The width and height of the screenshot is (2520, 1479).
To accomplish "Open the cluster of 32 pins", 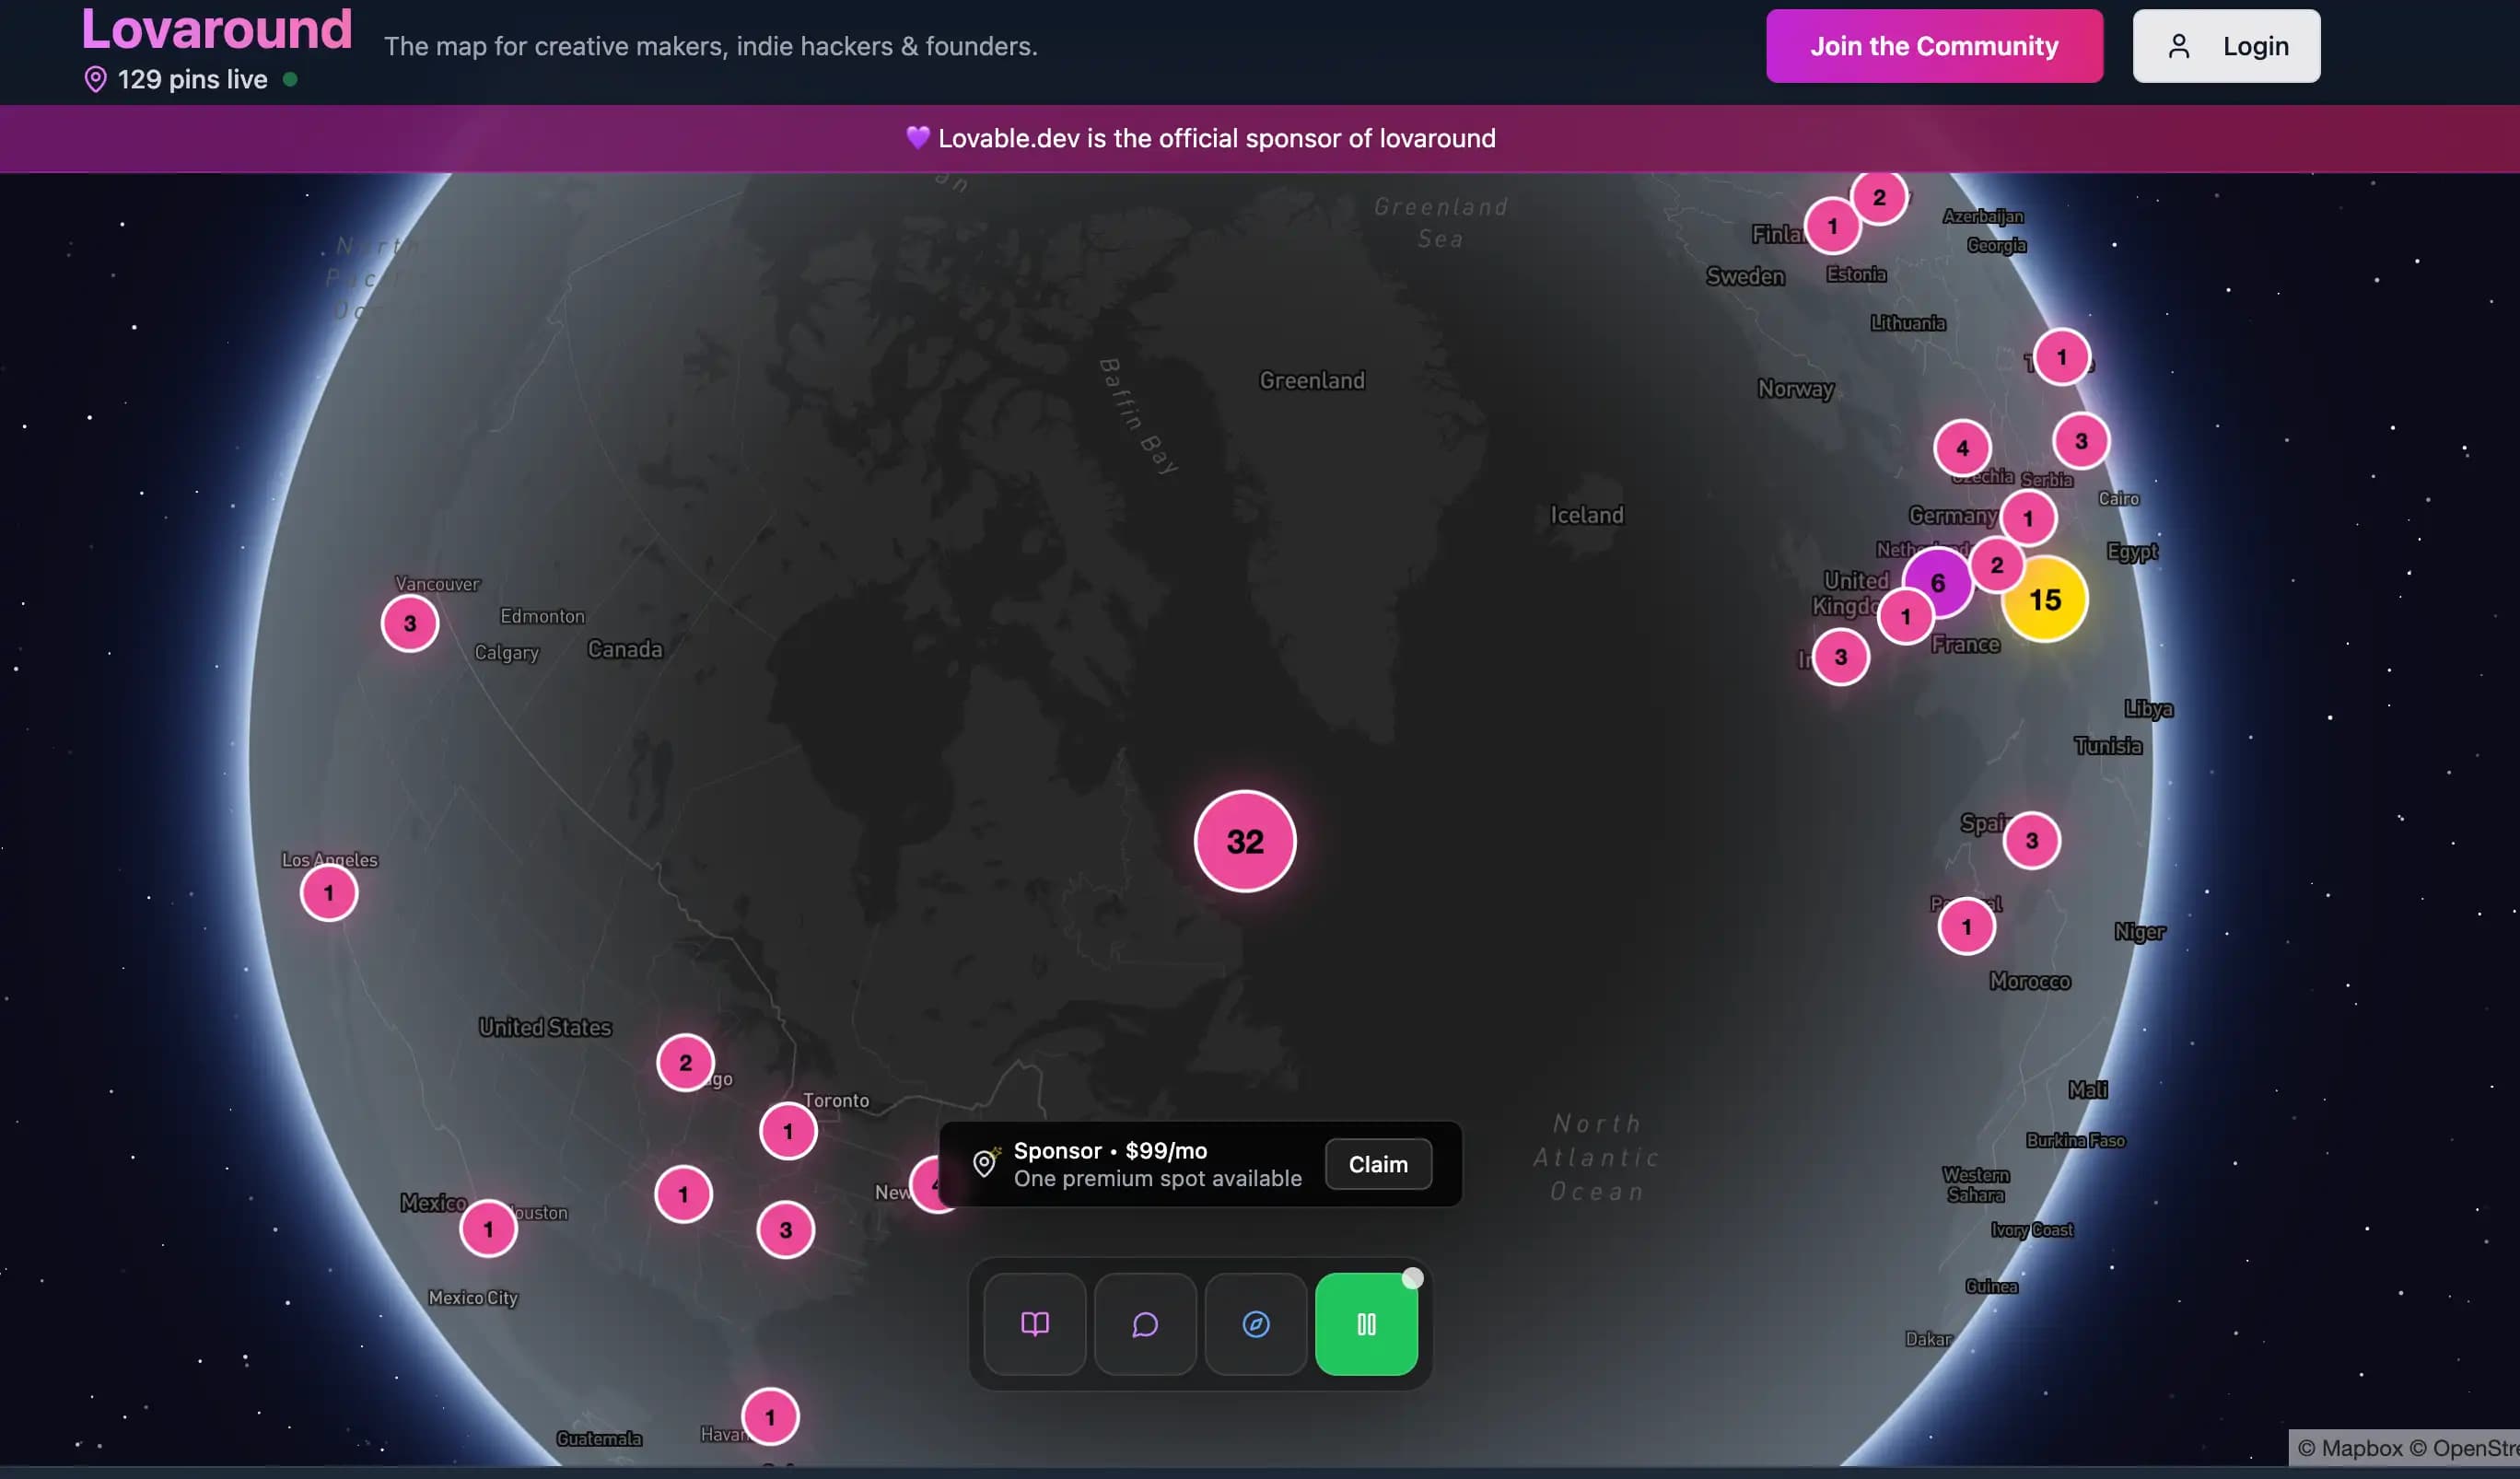I will tap(1245, 841).
